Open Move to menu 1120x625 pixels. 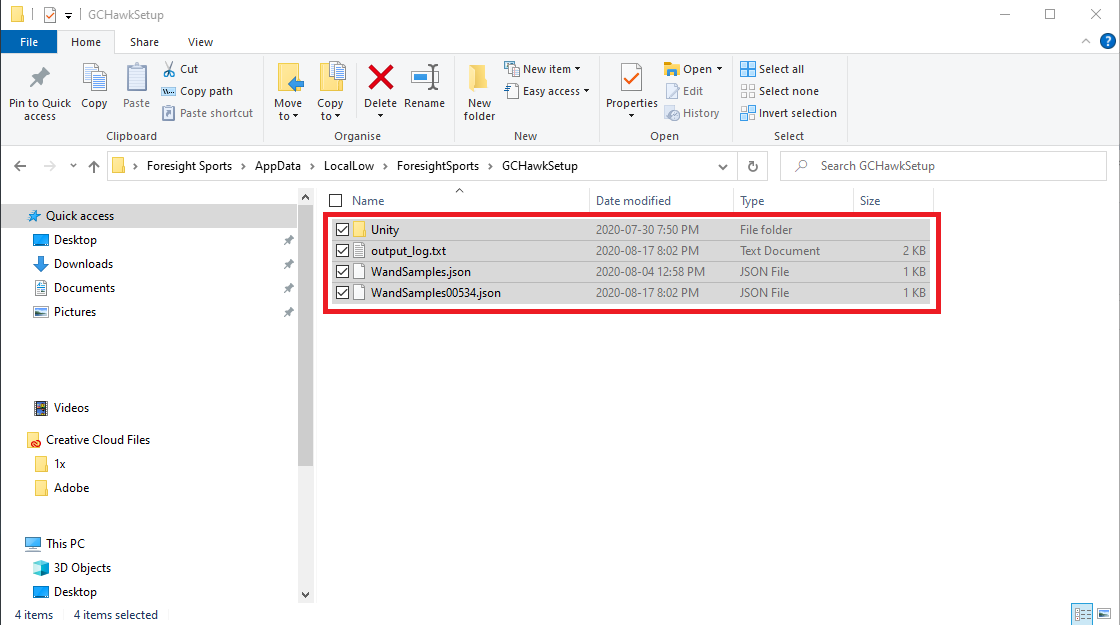click(288, 93)
